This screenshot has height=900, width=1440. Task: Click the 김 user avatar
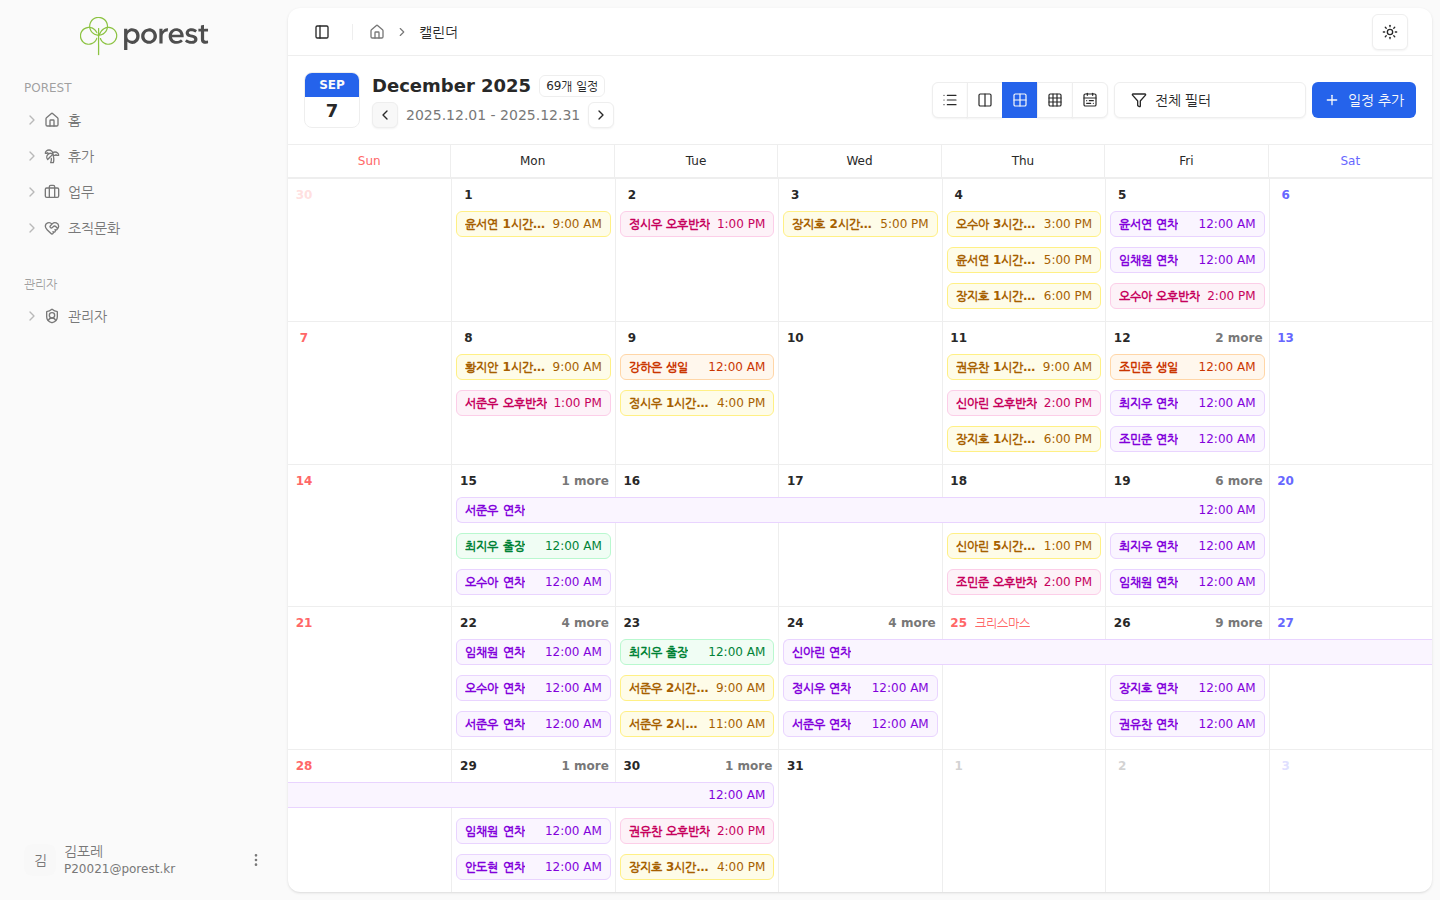point(40,860)
